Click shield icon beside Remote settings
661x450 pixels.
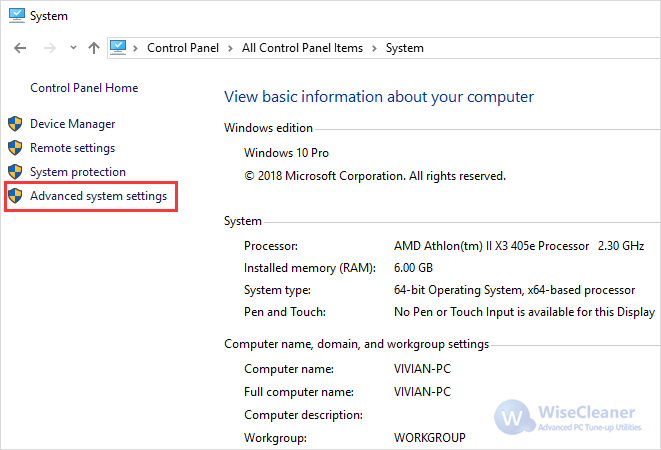coord(15,148)
